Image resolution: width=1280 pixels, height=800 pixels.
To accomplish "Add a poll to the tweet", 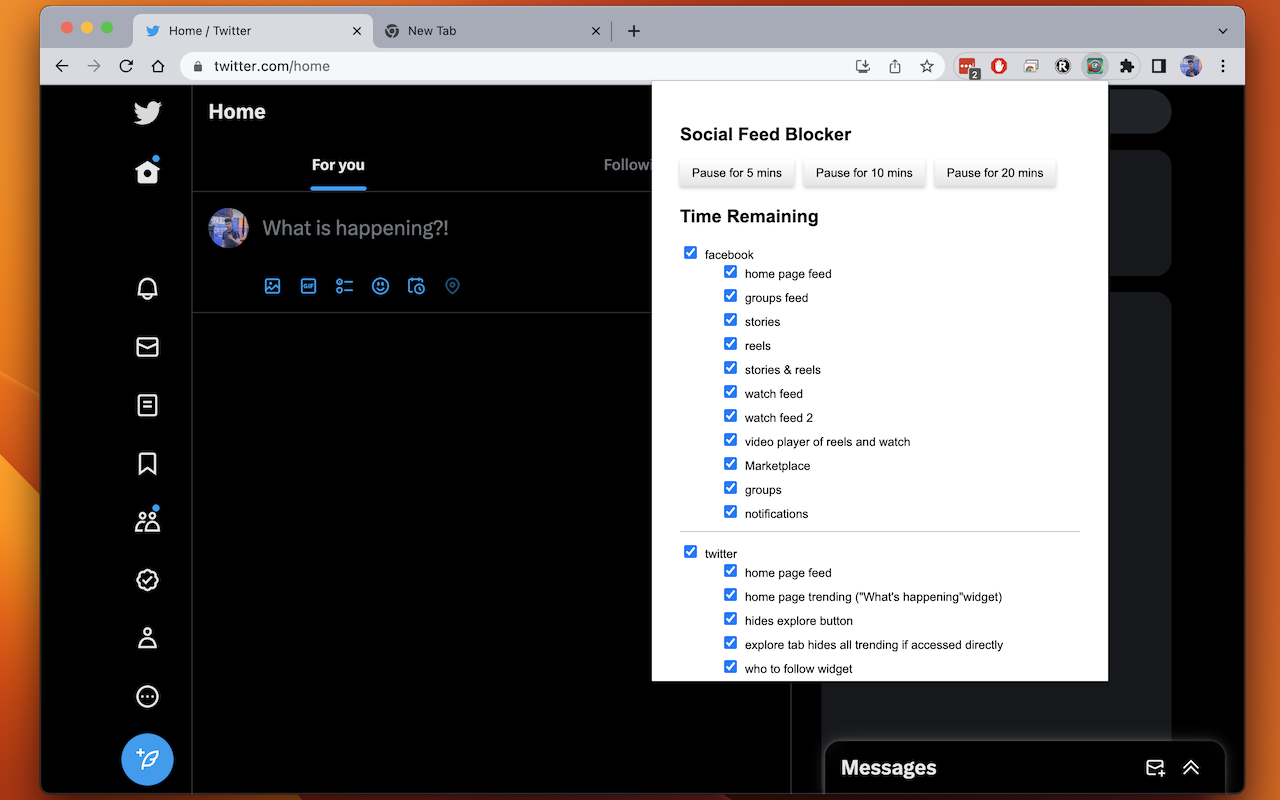I will pyautogui.click(x=344, y=286).
